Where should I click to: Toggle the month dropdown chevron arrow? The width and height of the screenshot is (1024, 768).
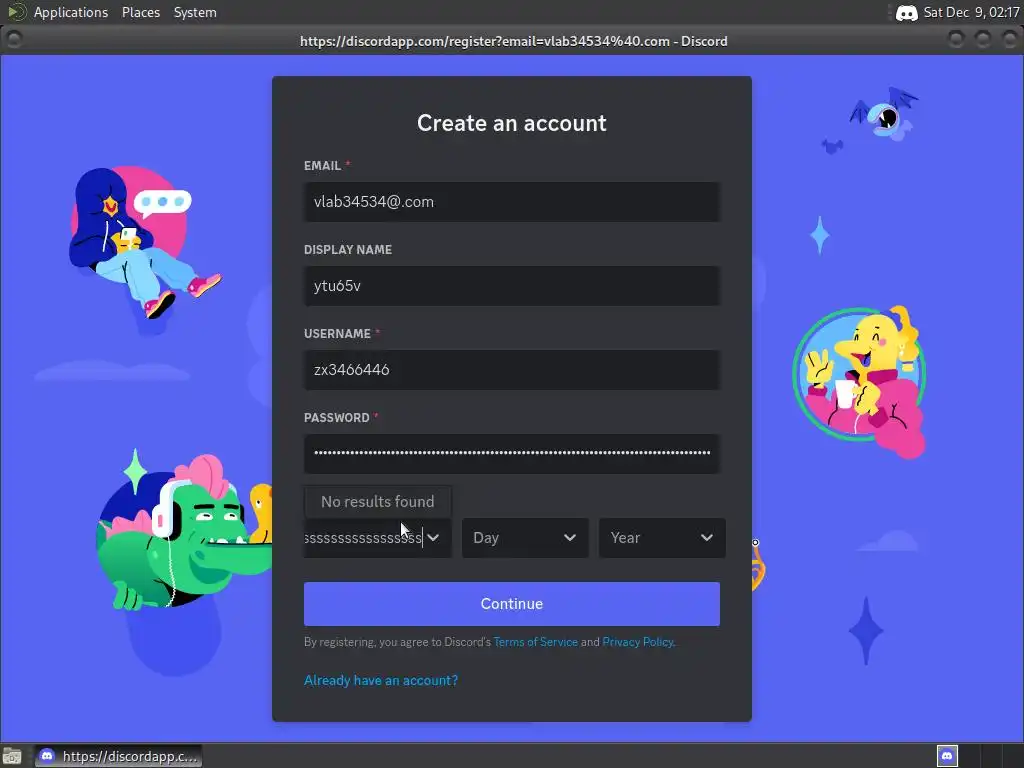pos(433,538)
